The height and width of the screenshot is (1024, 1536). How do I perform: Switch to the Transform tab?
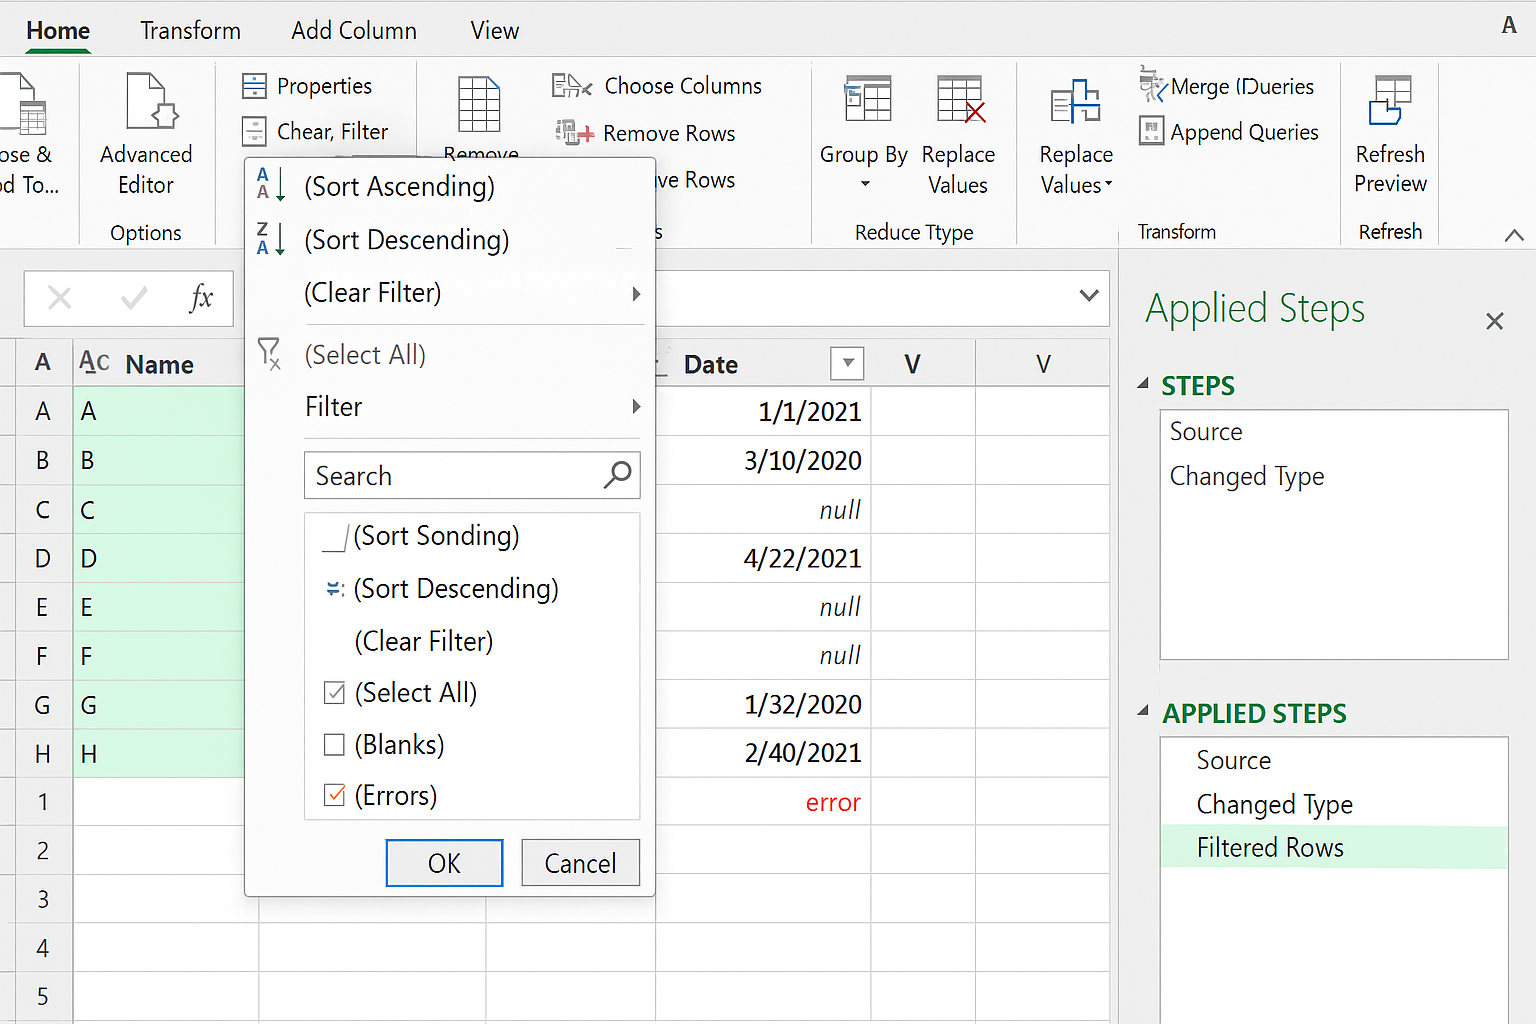(x=190, y=31)
